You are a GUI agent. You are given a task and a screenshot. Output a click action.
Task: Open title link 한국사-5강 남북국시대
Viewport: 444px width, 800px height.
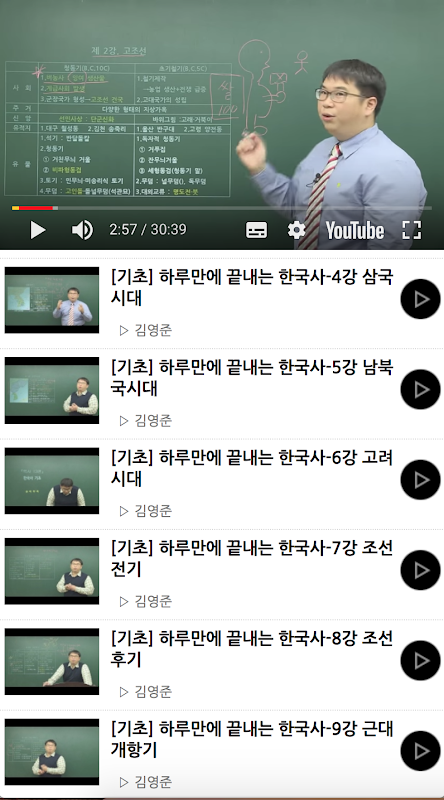point(252,378)
